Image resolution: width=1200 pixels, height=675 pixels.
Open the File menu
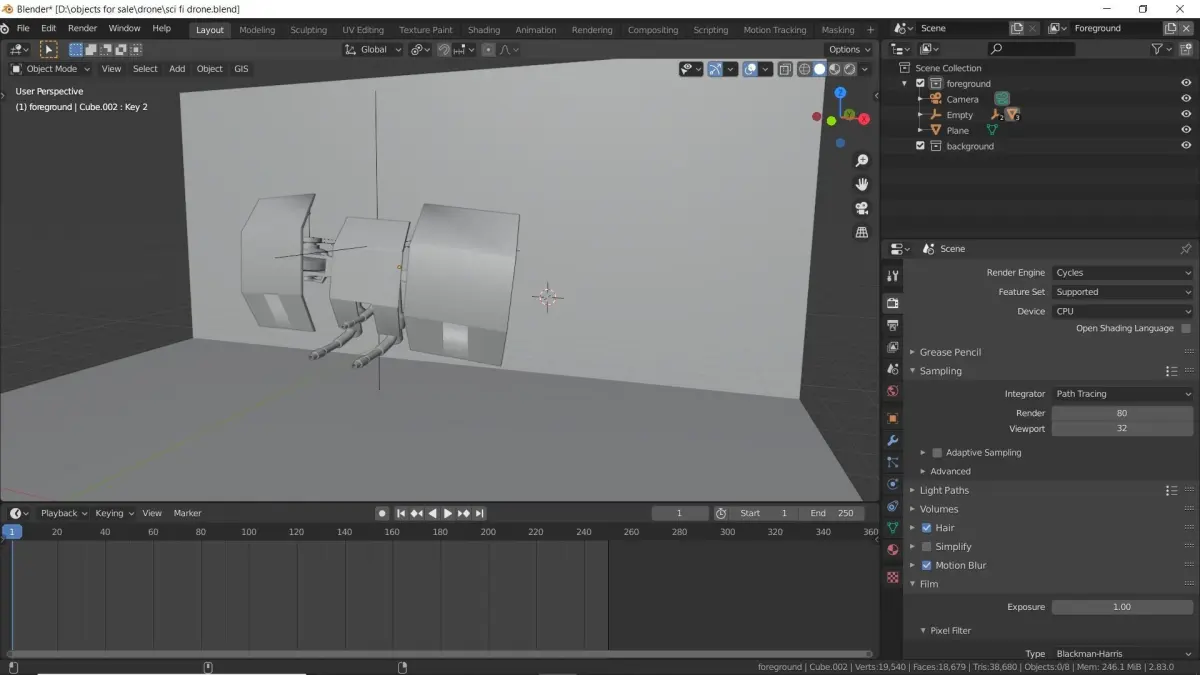(x=22, y=28)
